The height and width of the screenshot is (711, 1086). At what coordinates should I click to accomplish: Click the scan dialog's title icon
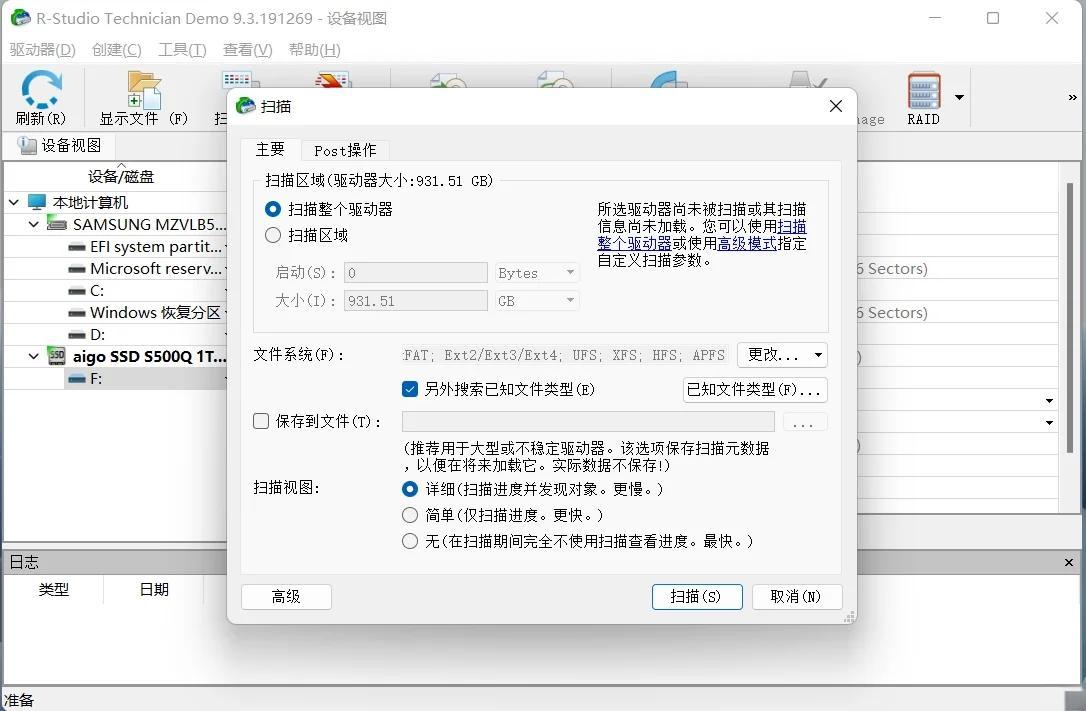tap(245, 106)
